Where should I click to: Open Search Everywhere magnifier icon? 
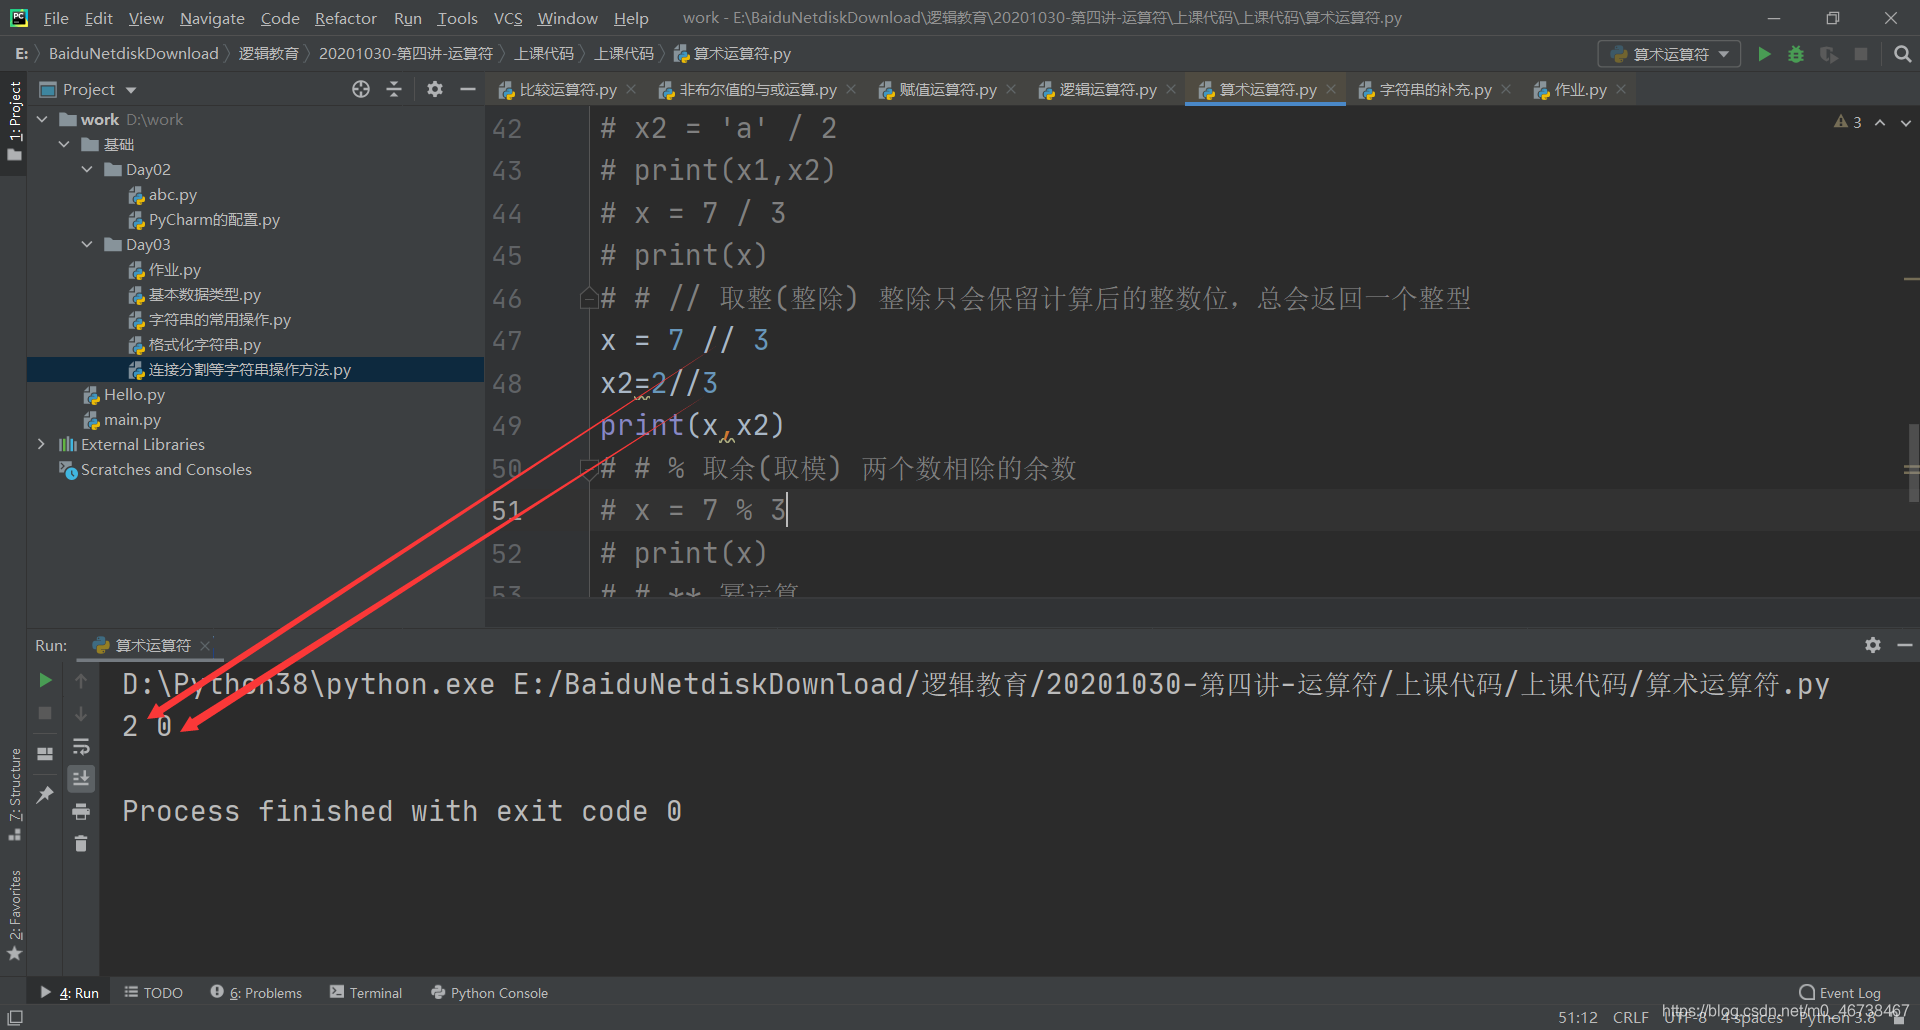point(1902,54)
